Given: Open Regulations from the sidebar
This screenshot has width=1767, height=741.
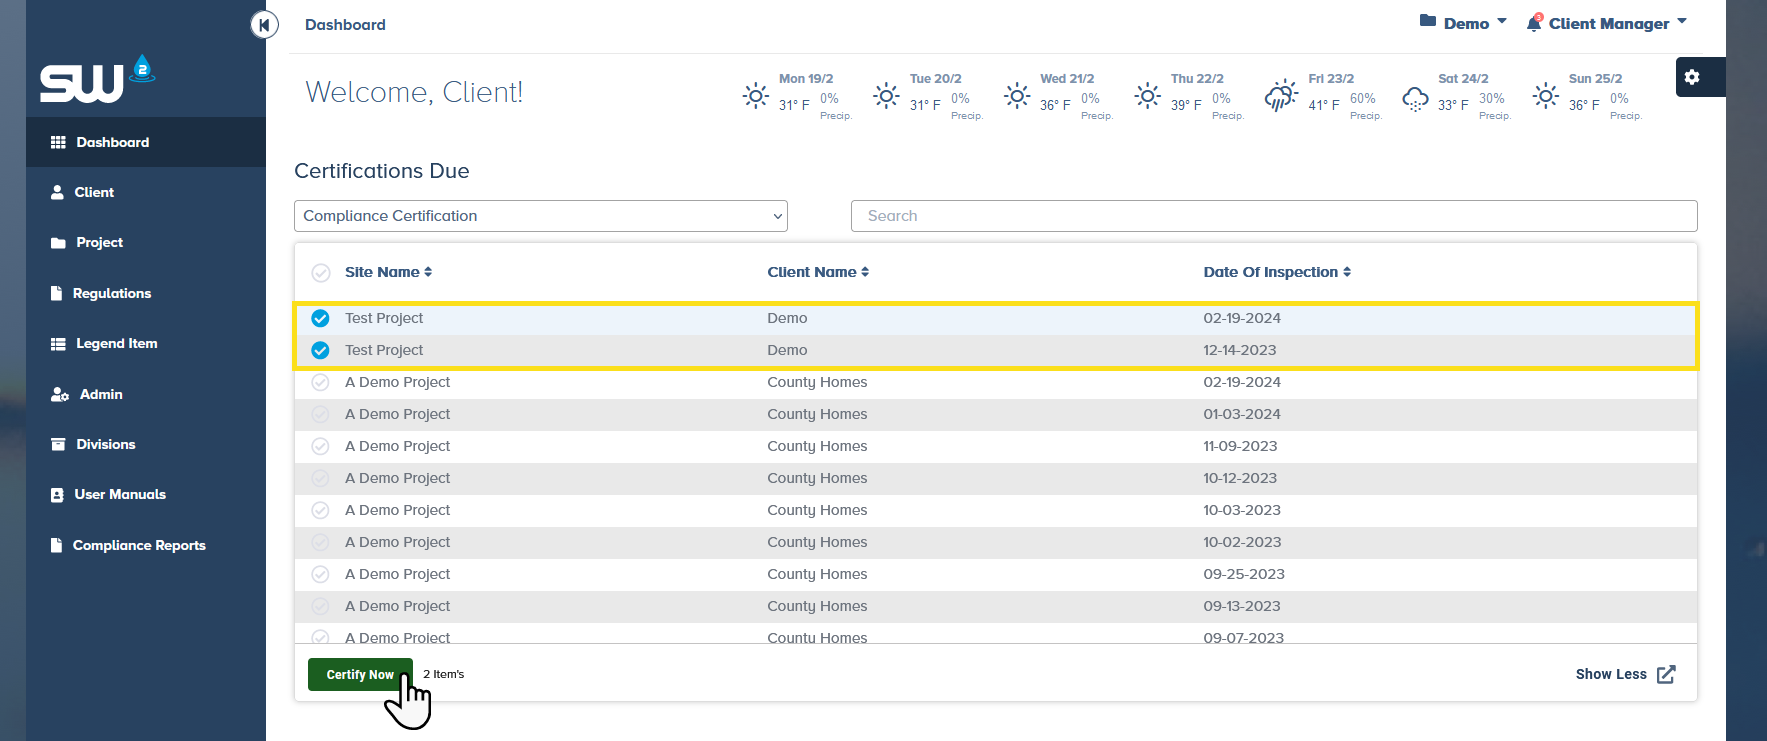Looking at the screenshot, I should (111, 293).
